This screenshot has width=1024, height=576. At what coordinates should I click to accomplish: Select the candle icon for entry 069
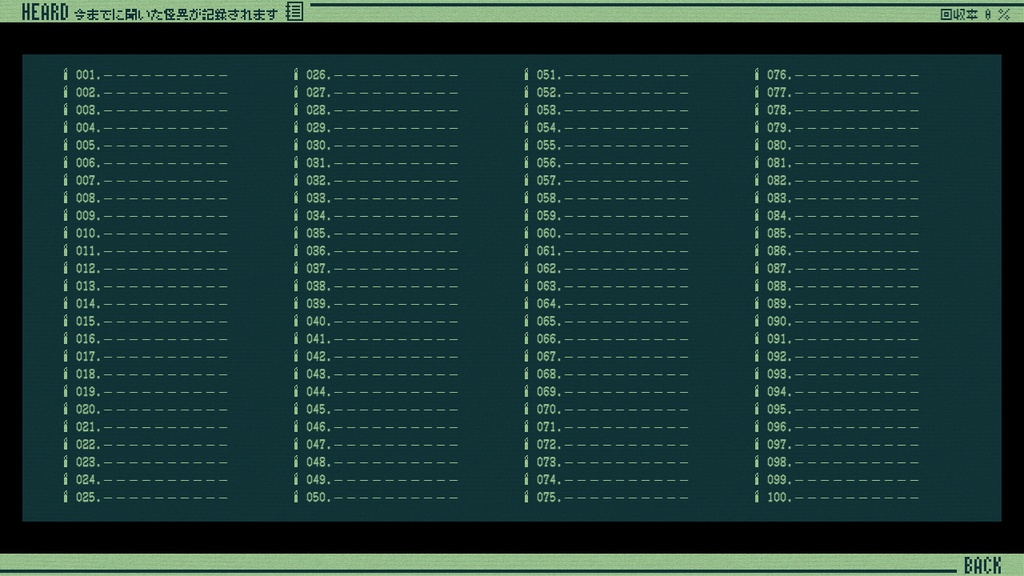pyautogui.click(x=526, y=391)
